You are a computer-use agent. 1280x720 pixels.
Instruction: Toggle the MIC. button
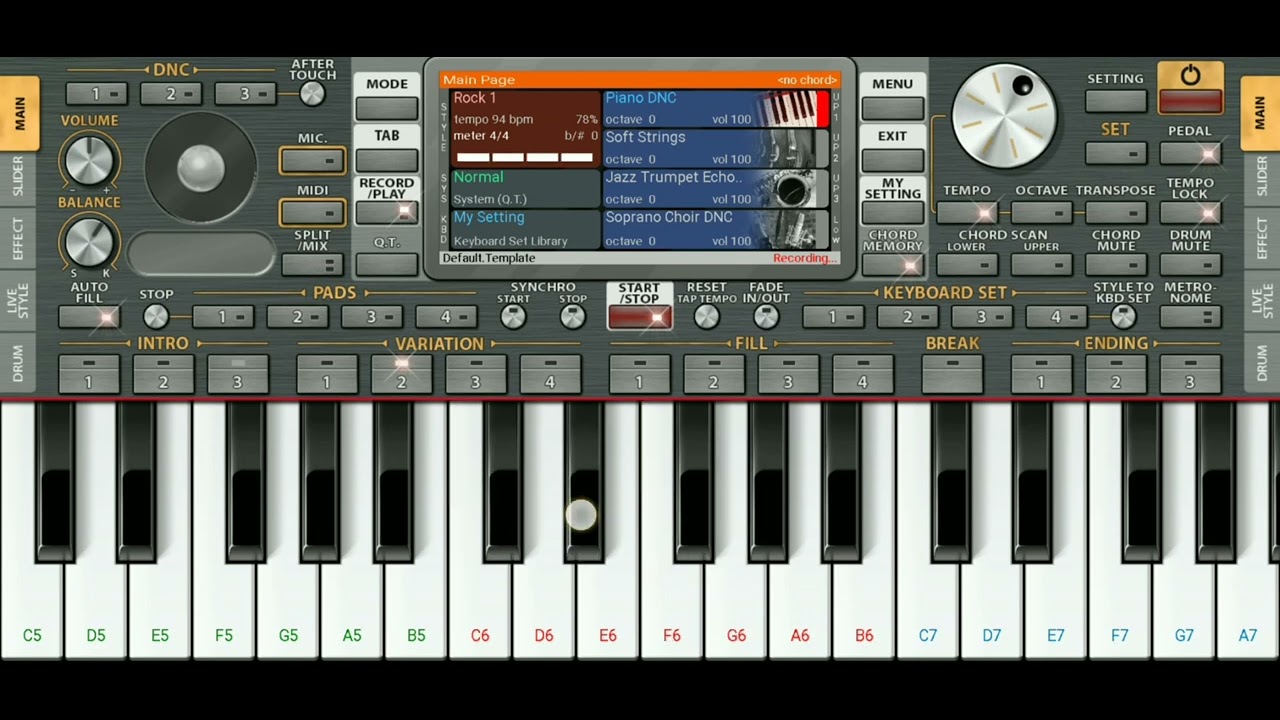313,160
